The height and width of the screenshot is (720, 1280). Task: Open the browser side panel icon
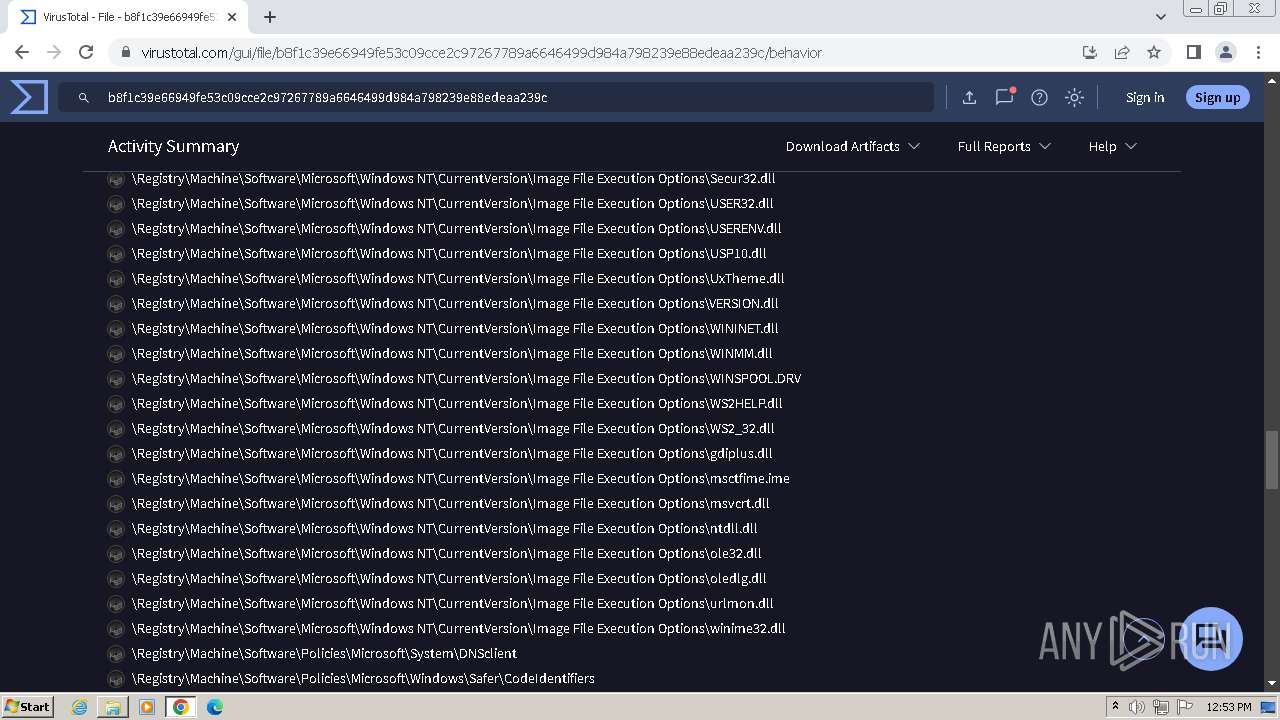pos(1193,52)
